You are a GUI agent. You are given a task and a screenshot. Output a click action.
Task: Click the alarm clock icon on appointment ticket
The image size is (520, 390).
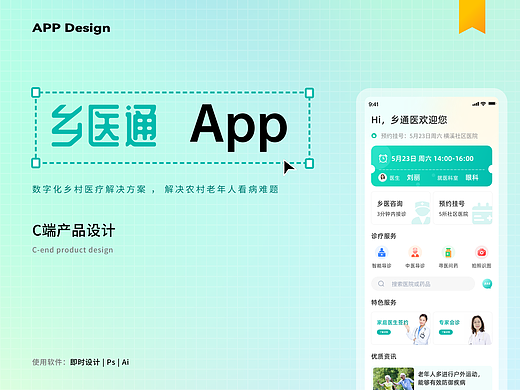click(383, 159)
